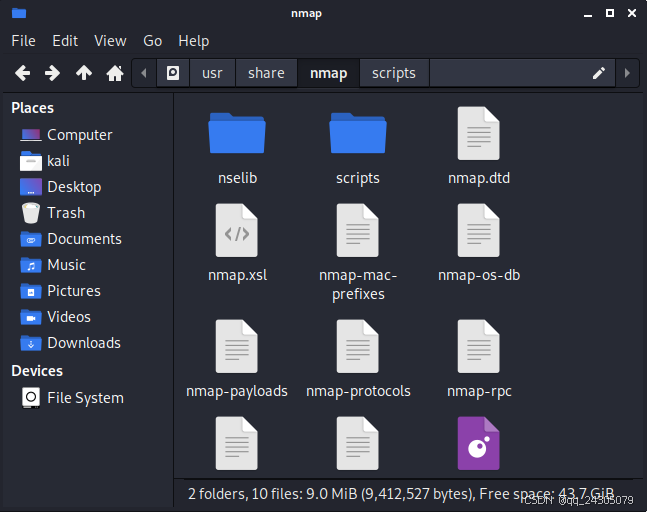
Task: Click the Trash bin icon in Places
Action: click(x=31, y=213)
